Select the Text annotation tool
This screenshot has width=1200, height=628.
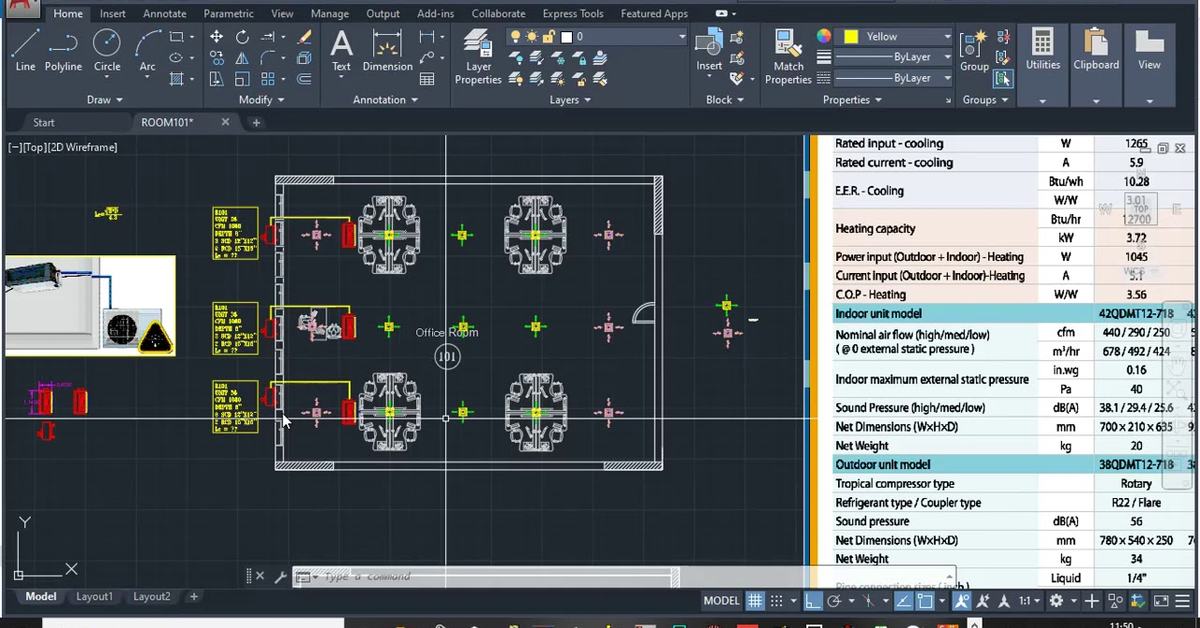341,50
